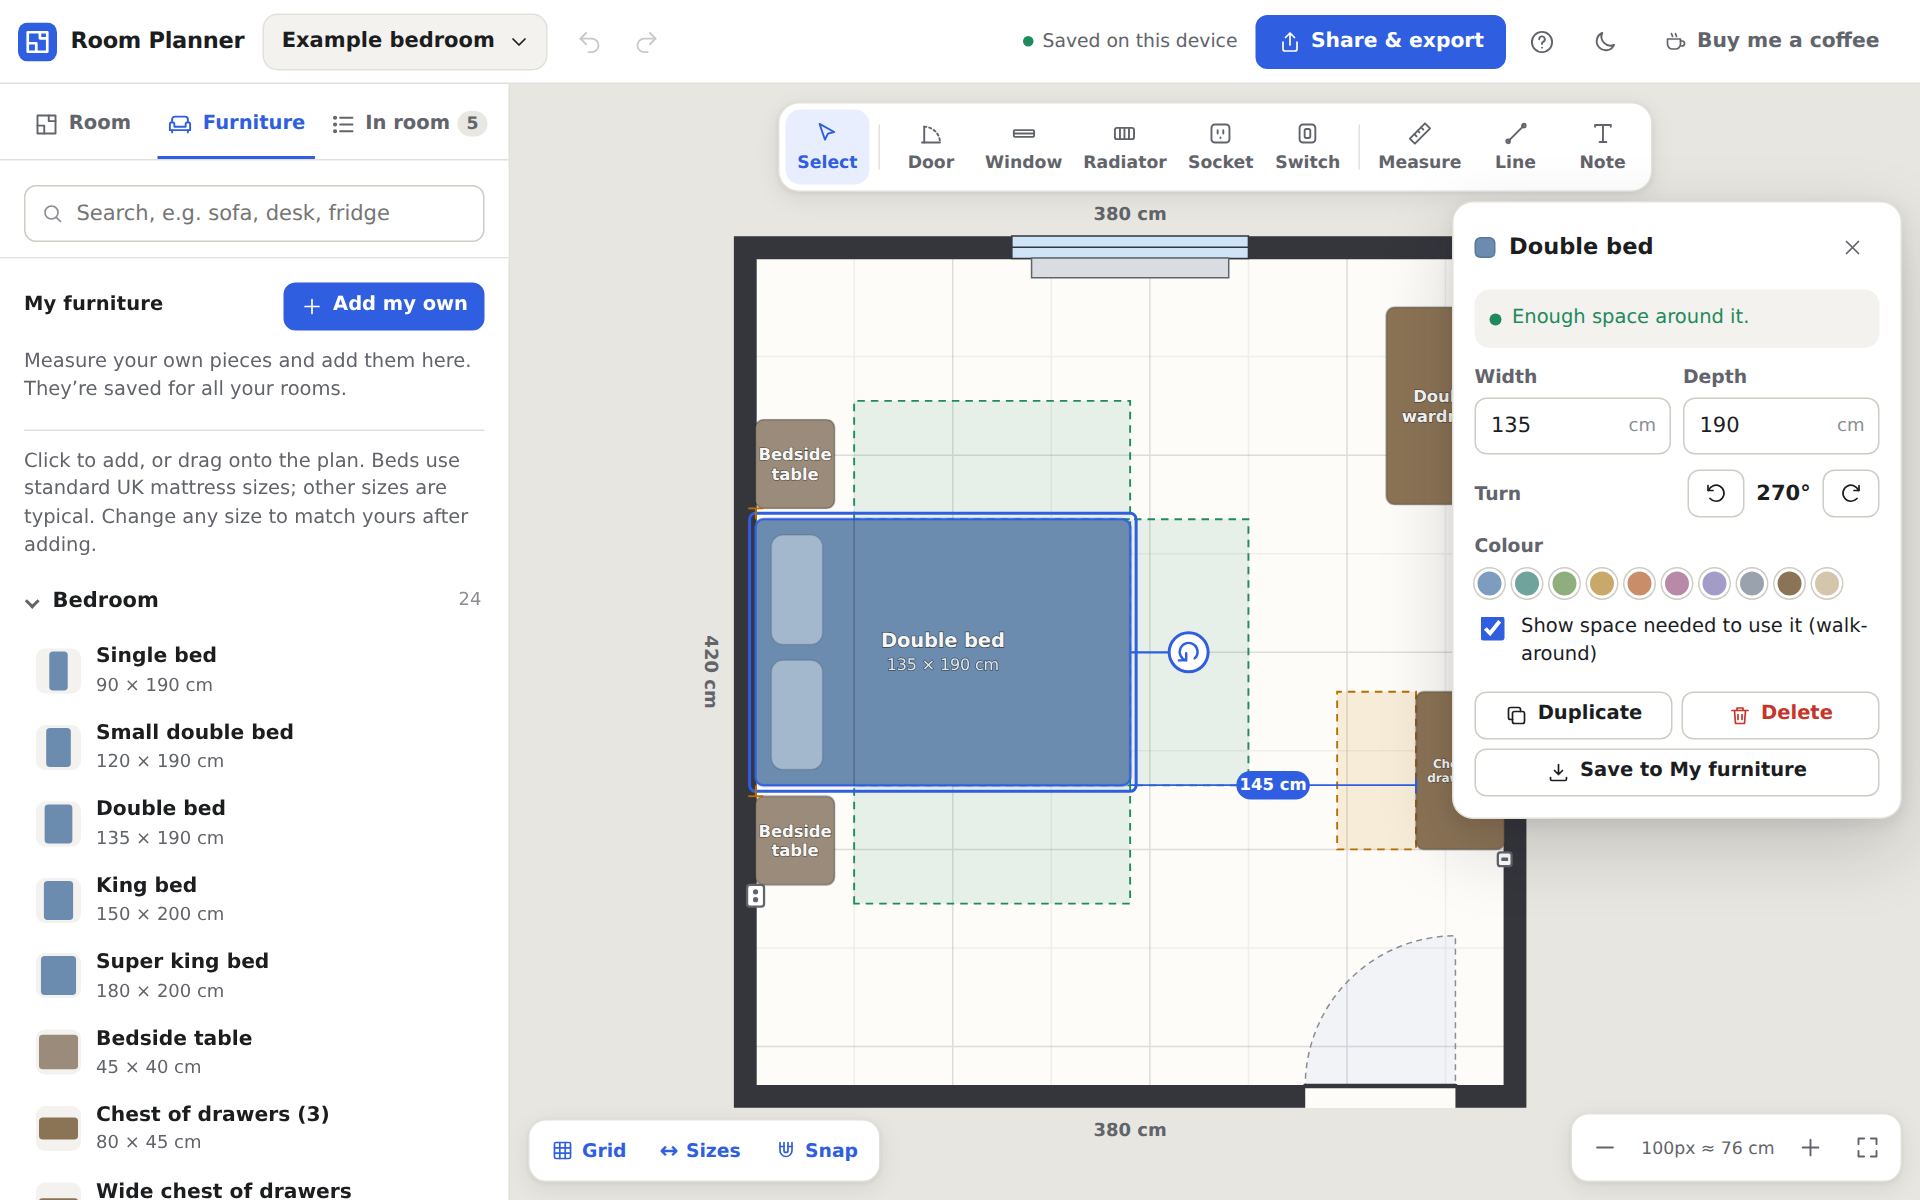Choose the Radiator tool
The height and width of the screenshot is (1200, 1920).
point(1125,147)
